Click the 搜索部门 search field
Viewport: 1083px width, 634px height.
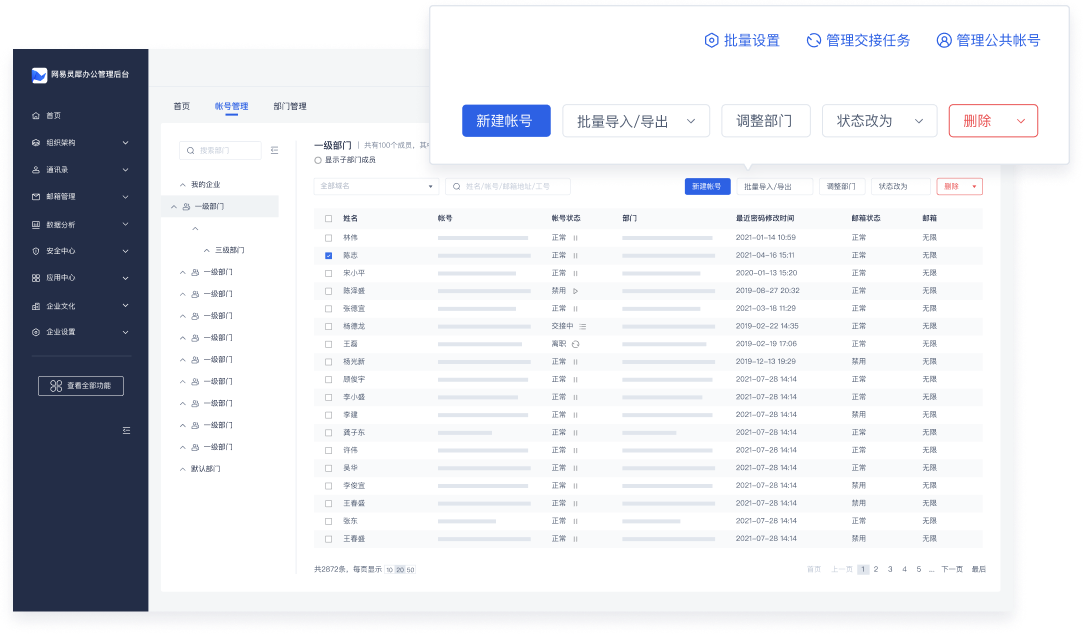pyautogui.click(x=222, y=151)
